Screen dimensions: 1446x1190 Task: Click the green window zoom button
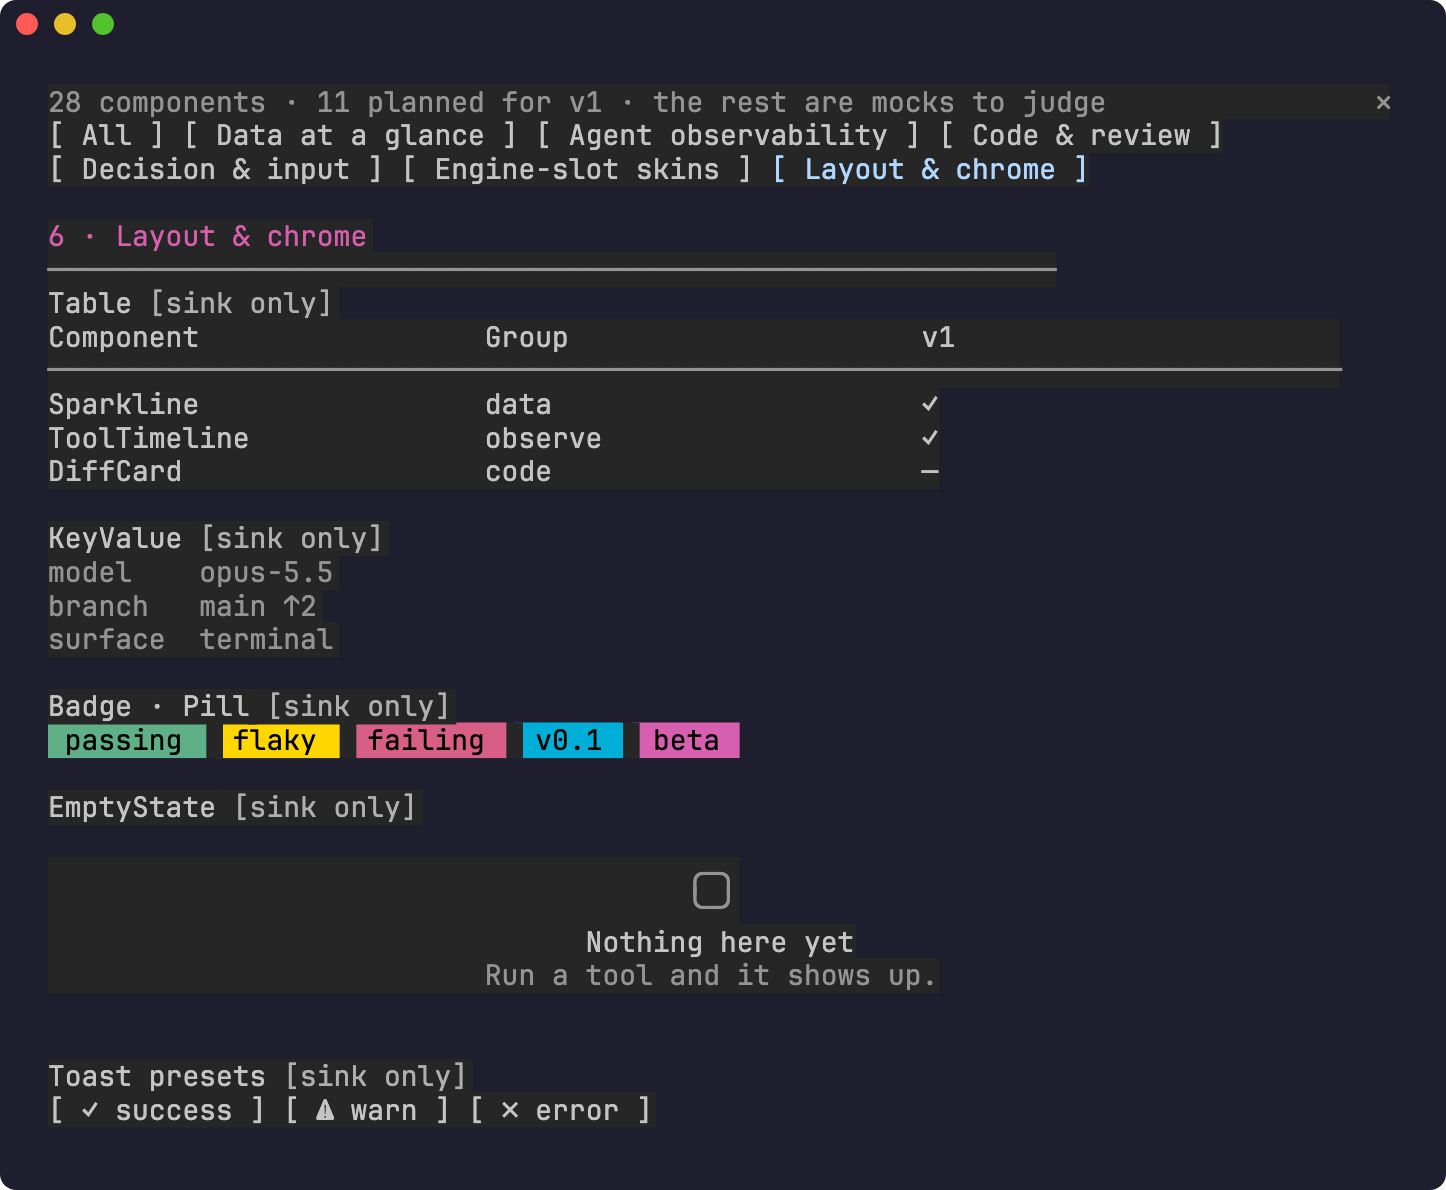103,24
